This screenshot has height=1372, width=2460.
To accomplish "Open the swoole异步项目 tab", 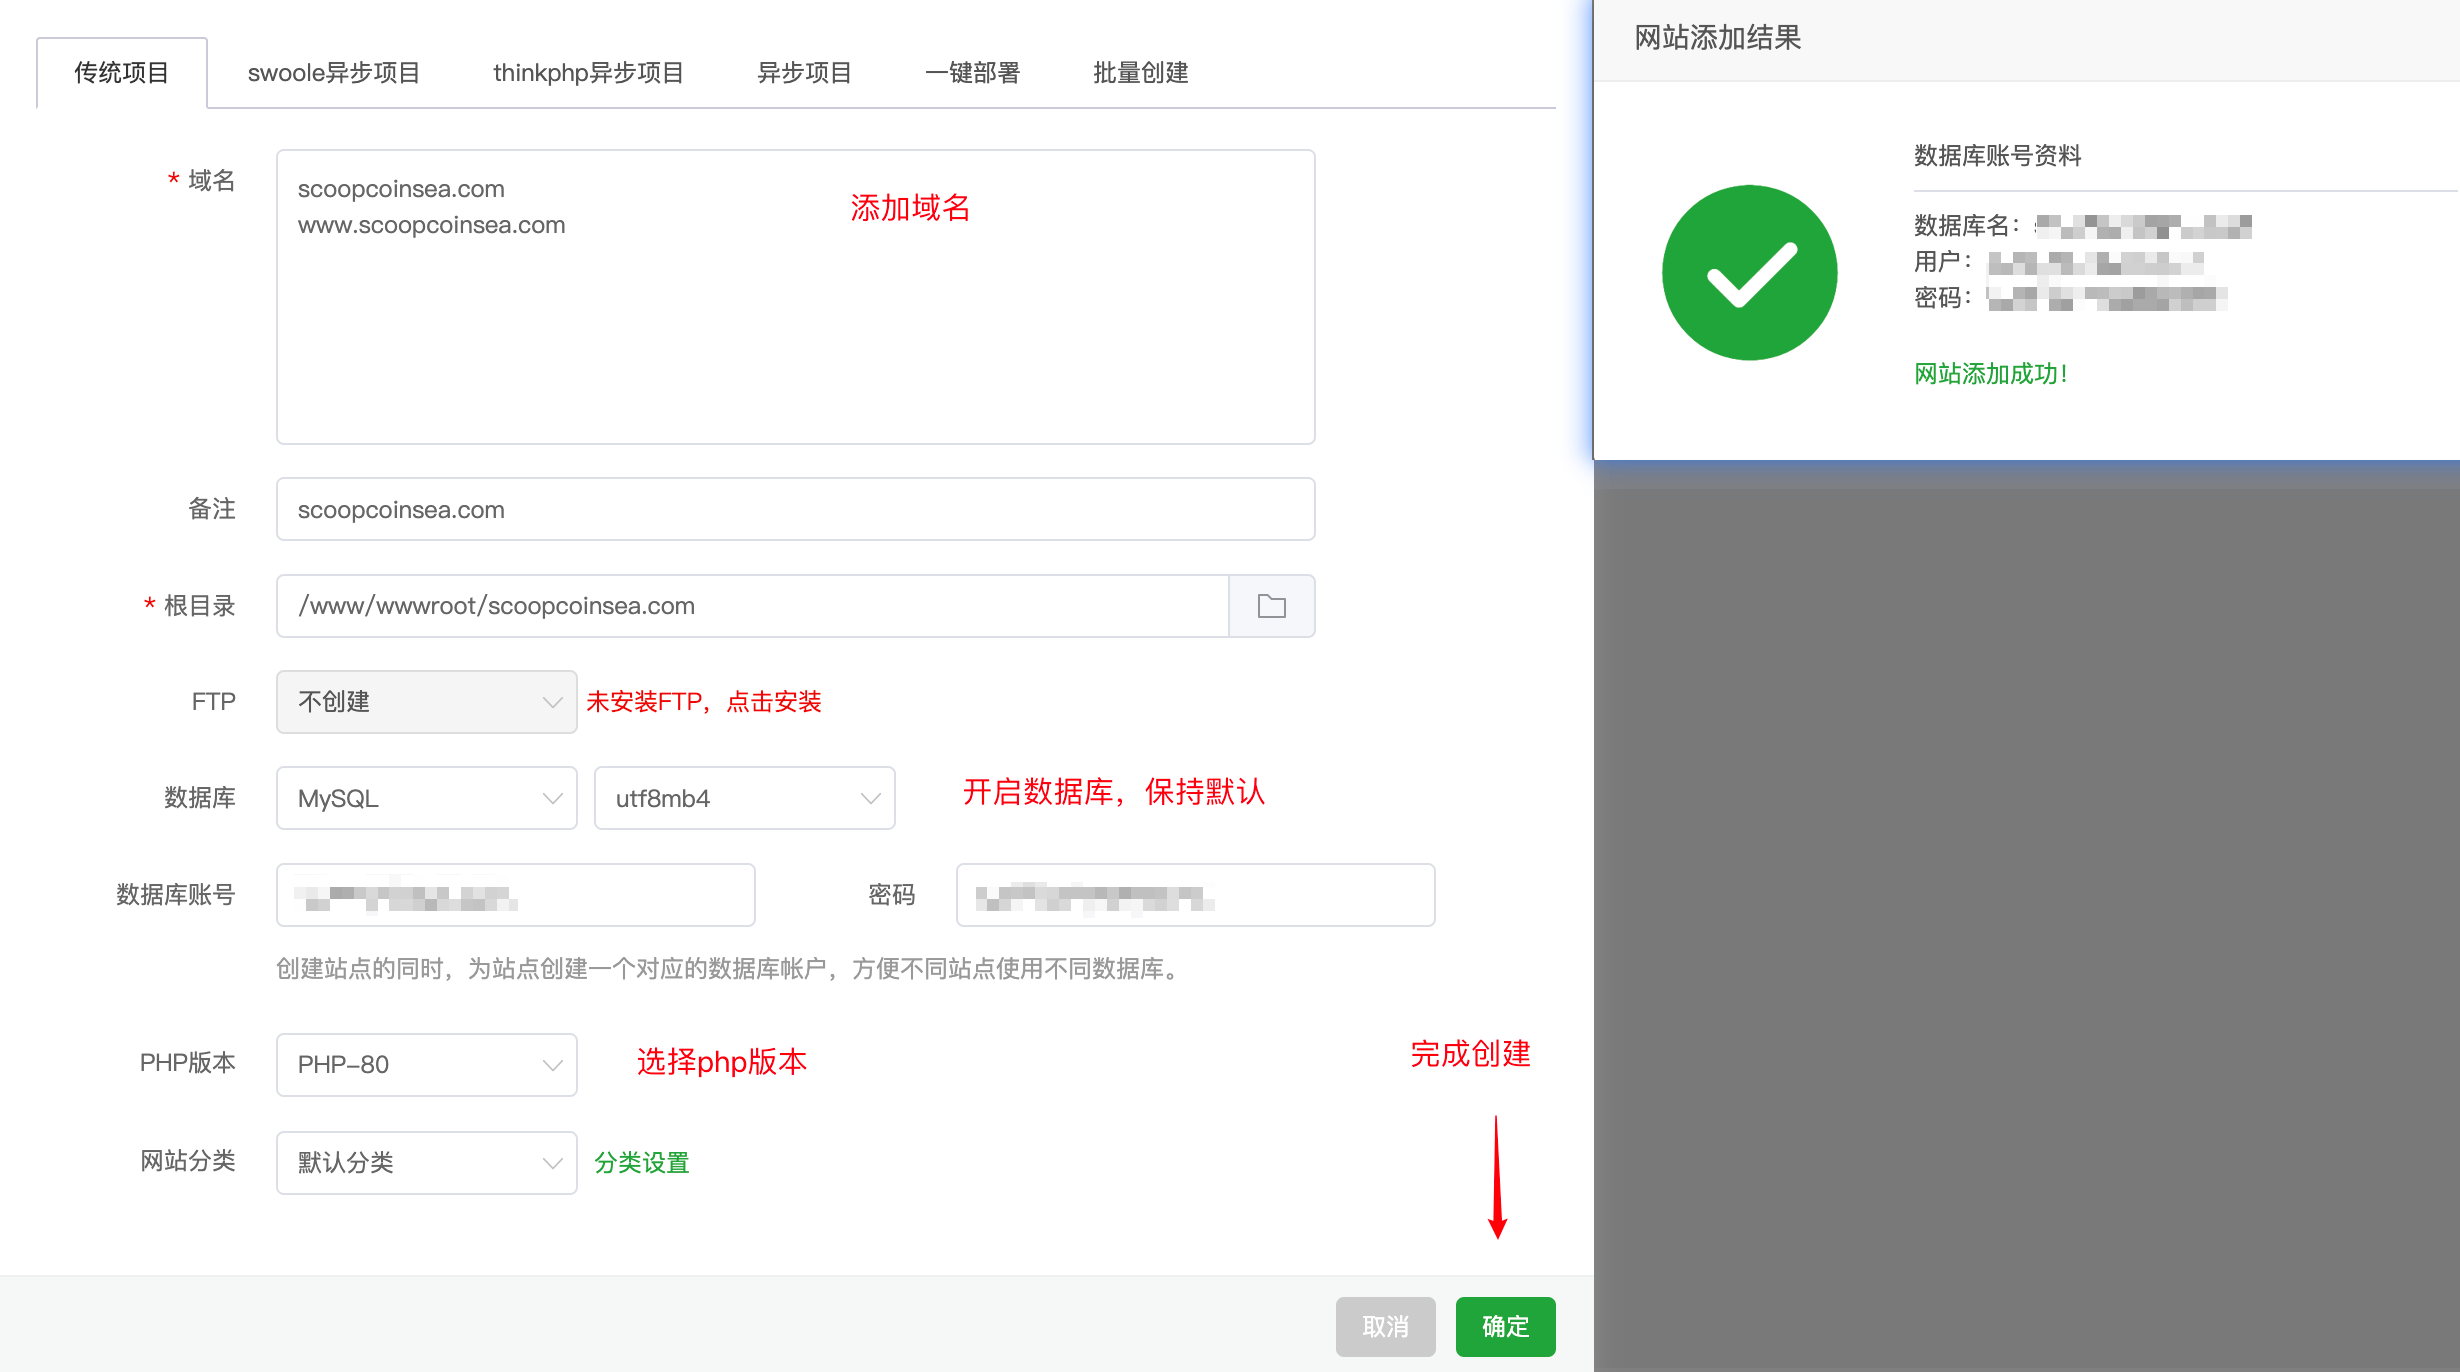I will click(x=334, y=73).
